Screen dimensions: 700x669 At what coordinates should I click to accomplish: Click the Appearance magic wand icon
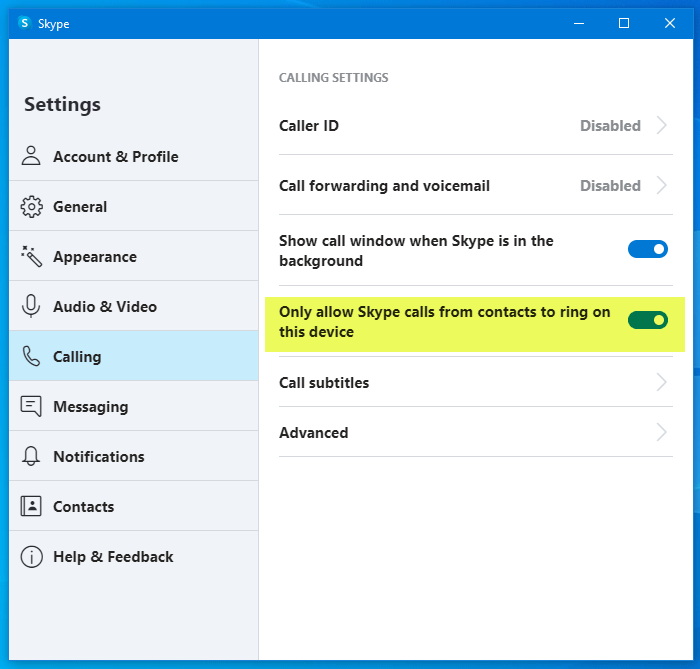(x=31, y=256)
